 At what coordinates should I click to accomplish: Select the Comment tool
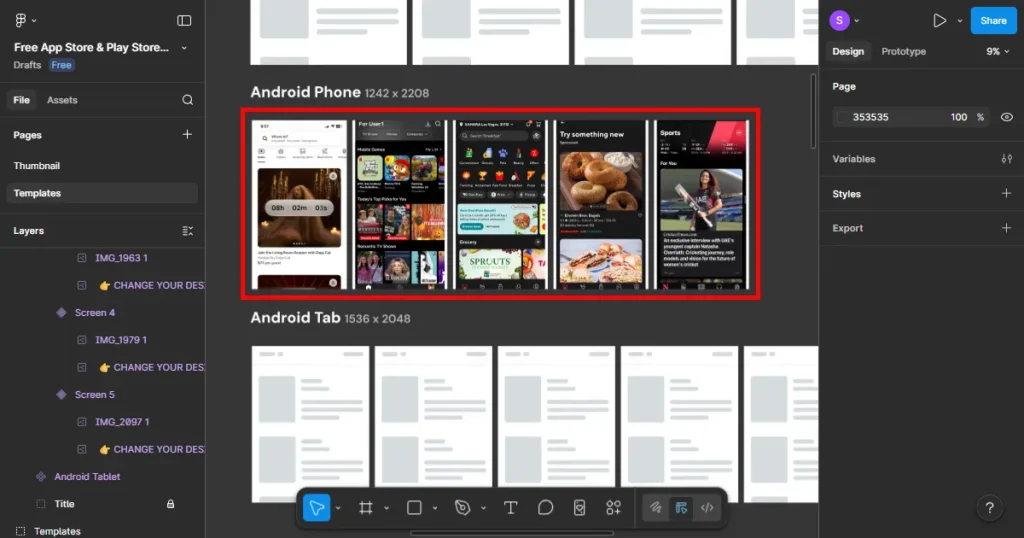545,508
